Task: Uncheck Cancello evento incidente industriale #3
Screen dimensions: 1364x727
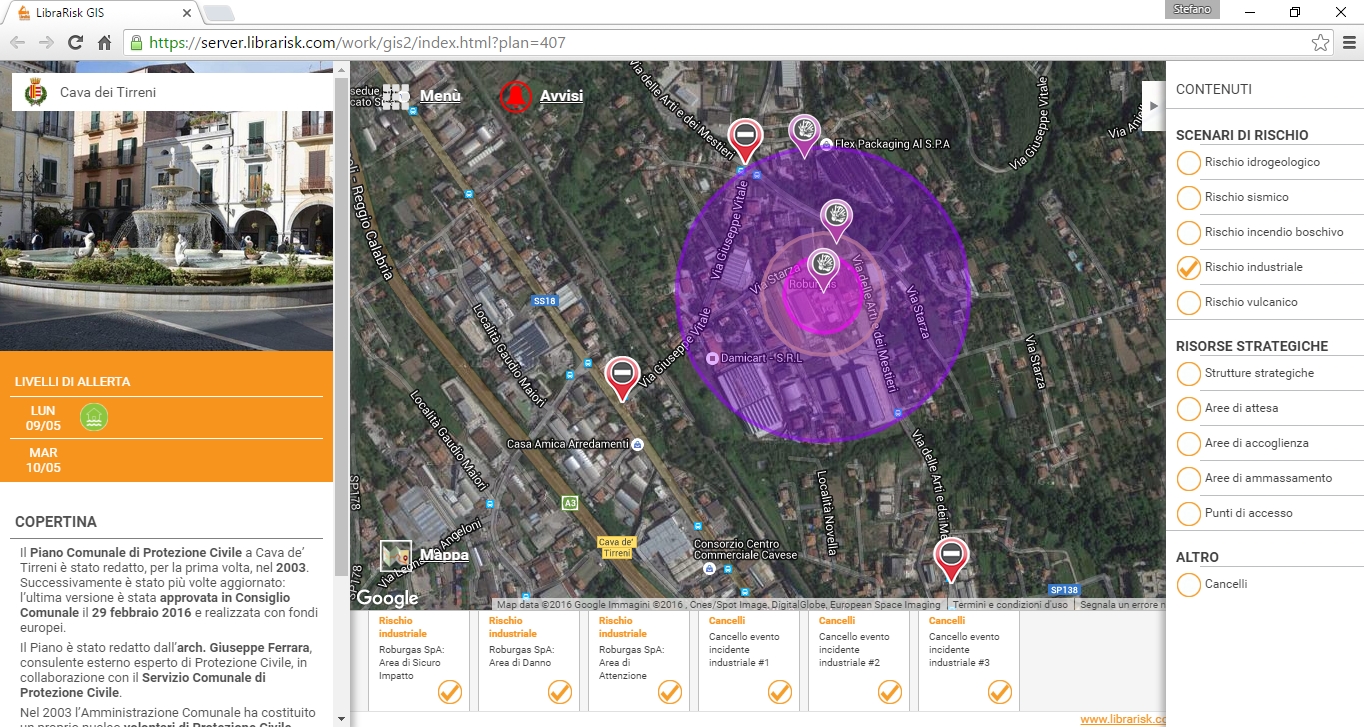Action: click(x=1000, y=691)
